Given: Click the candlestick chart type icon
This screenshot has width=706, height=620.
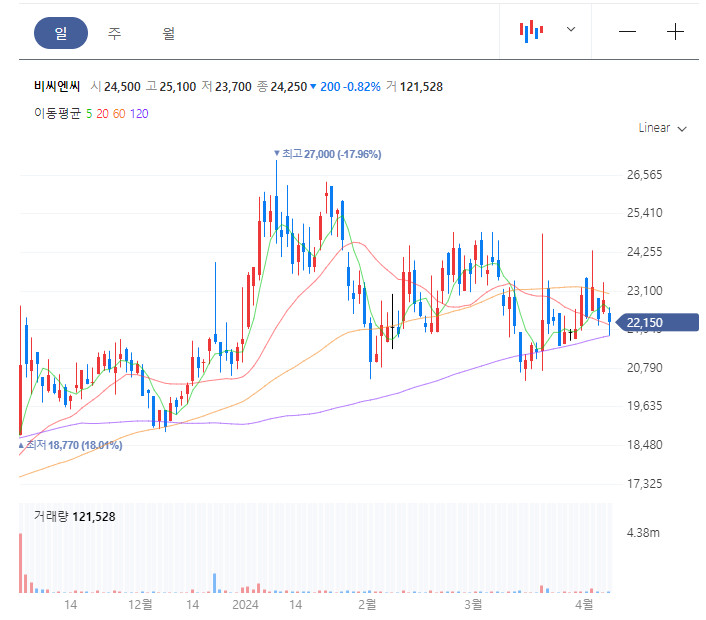Looking at the screenshot, I should 531,31.
